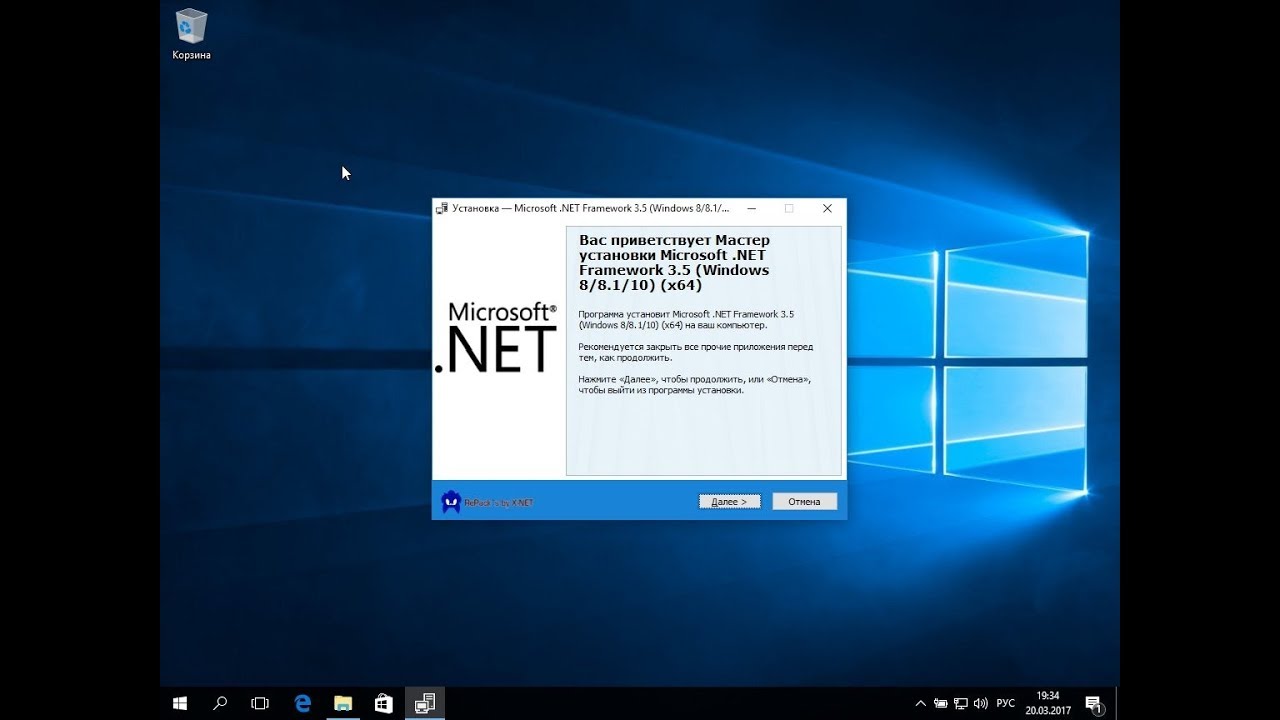This screenshot has width=1280, height=720.
Task: Click the heading Вас приветствует Мастер установки
Action: tap(674, 262)
